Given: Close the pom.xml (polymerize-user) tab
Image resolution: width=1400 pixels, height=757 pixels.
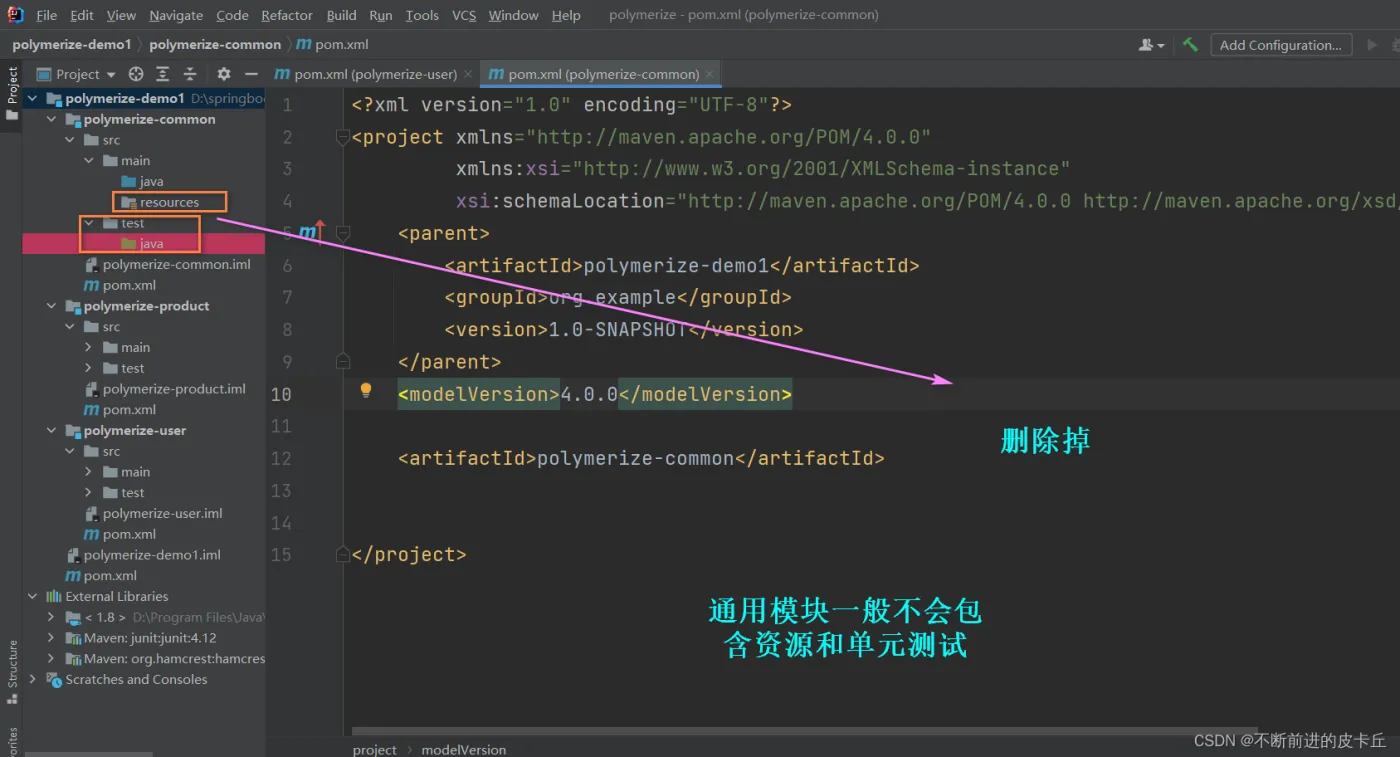Looking at the screenshot, I should pyautogui.click(x=468, y=74).
